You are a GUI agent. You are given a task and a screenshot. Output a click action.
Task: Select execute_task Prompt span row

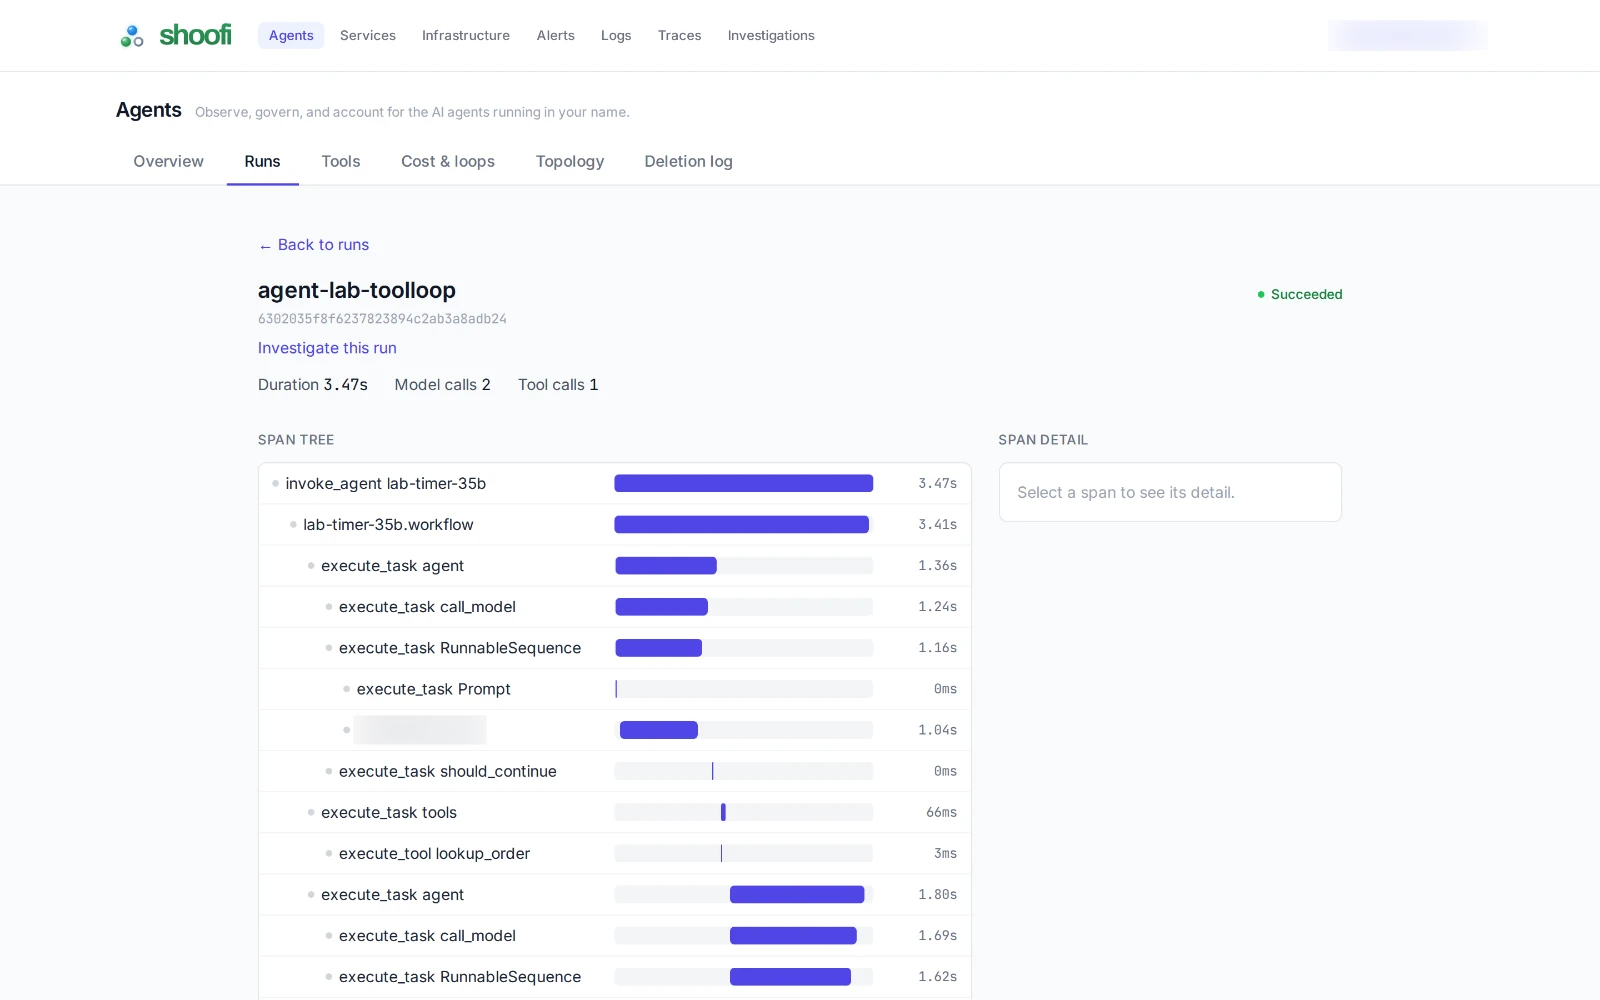point(615,688)
